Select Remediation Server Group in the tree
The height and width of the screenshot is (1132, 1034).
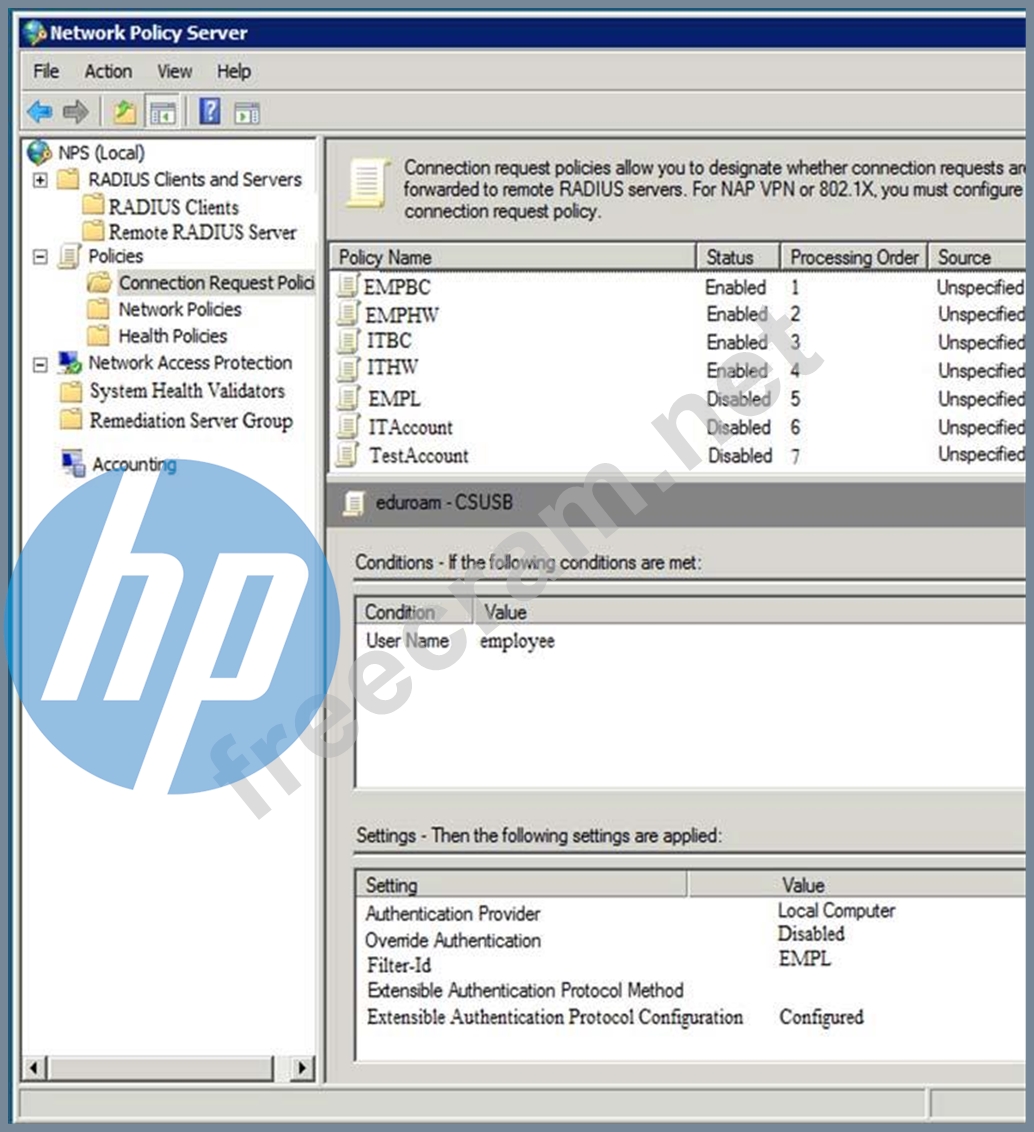[x=191, y=420]
